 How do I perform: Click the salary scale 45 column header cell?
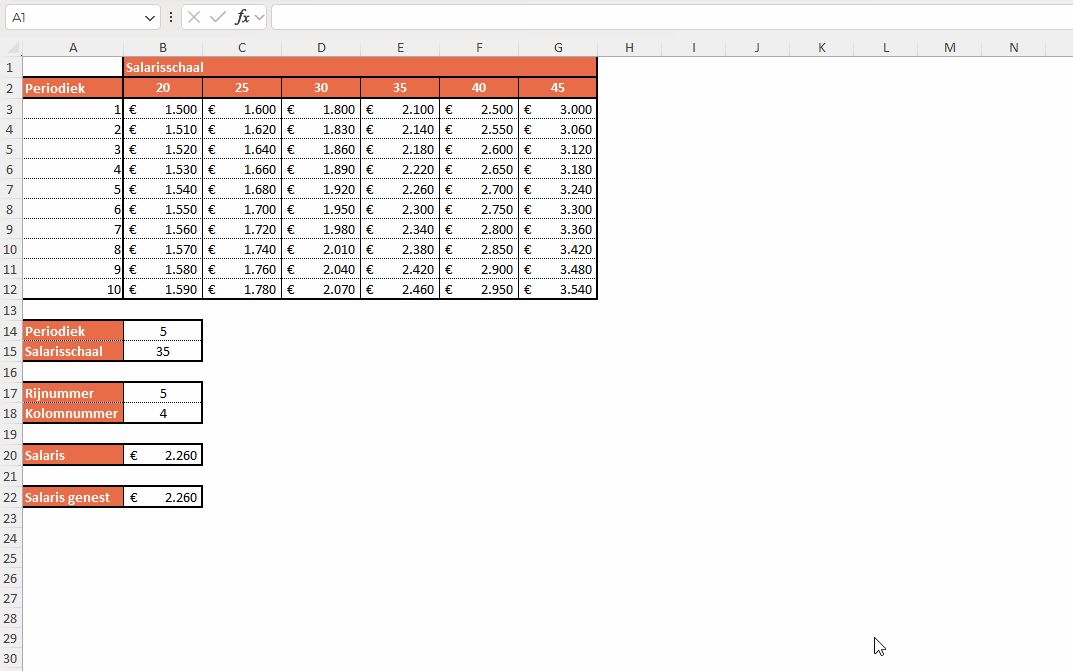click(558, 88)
